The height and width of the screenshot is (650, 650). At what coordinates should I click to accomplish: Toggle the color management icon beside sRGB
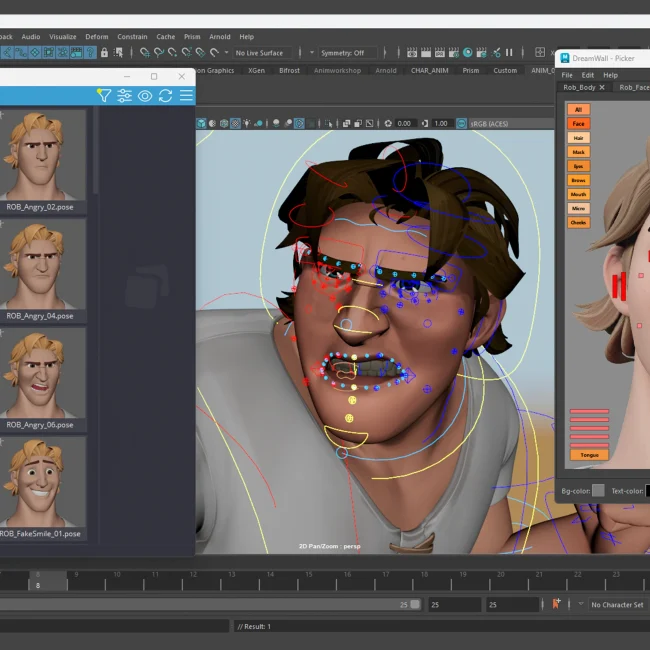pos(461,123)
